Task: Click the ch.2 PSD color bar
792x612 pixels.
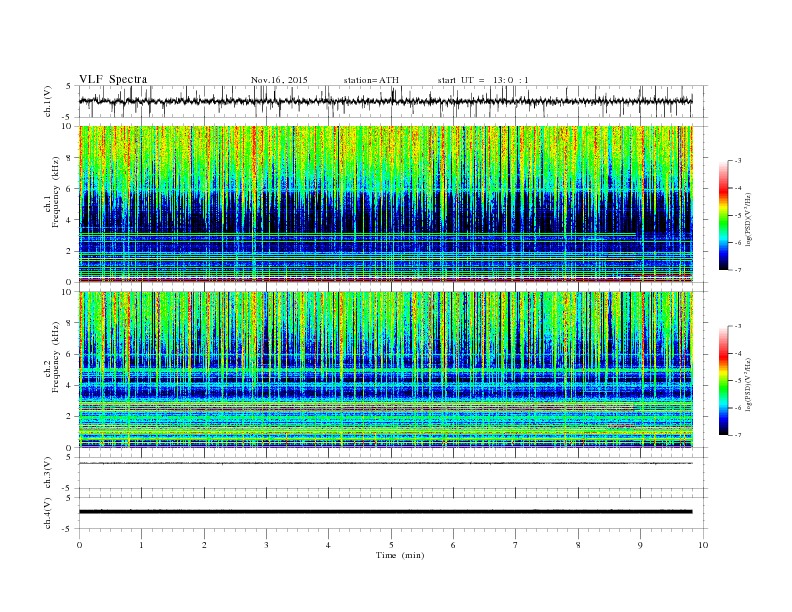Action: [x=723, y=381]
